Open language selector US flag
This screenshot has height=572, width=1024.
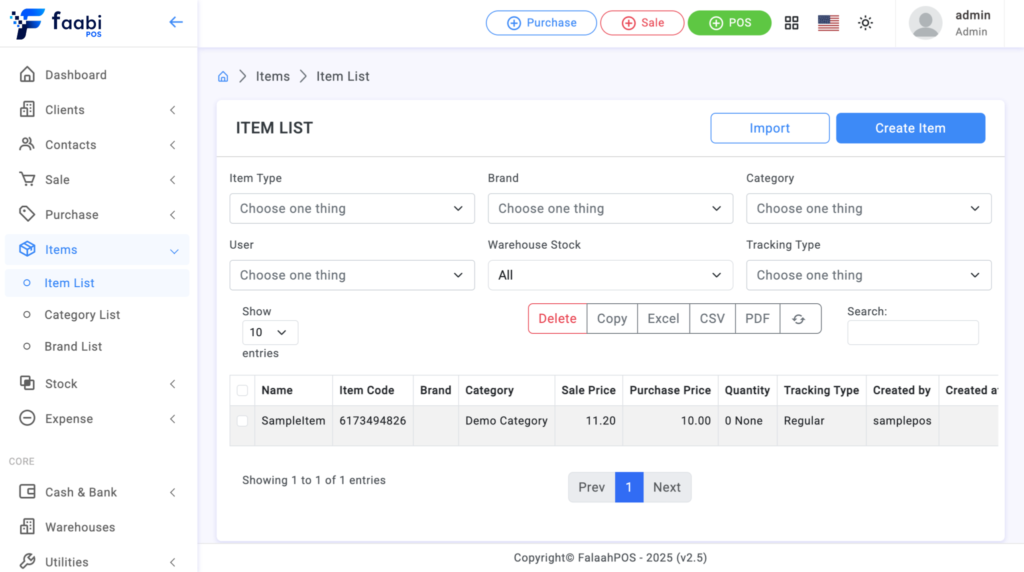(x=828, y=23)
